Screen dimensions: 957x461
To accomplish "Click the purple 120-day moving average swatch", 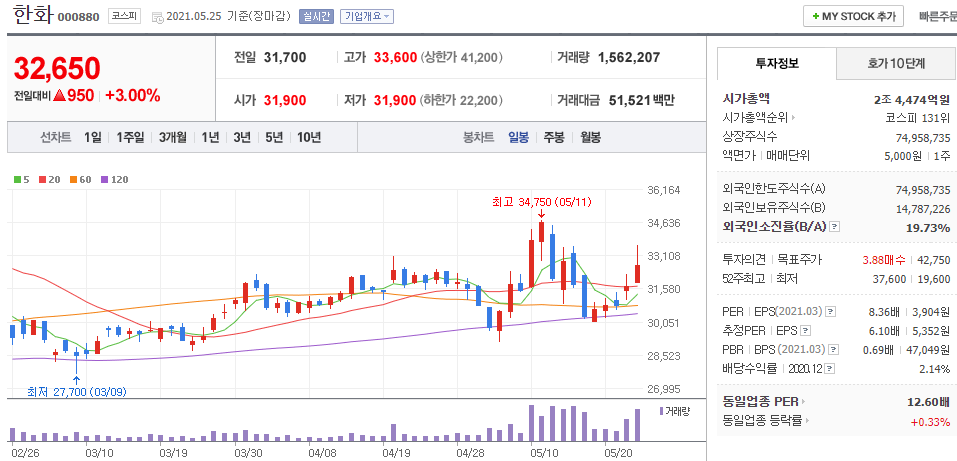I will pyautogui.click(x=104, y=180).
